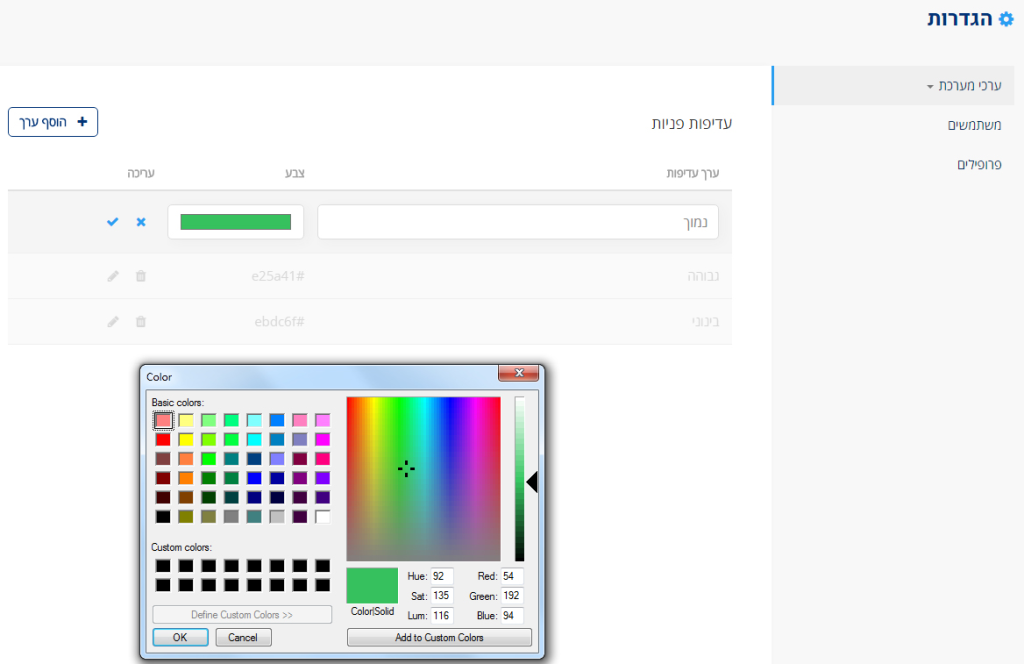The image size is (1024, 664).
Task: Select the magenta basic color swatch
Action: coord(323,439)
